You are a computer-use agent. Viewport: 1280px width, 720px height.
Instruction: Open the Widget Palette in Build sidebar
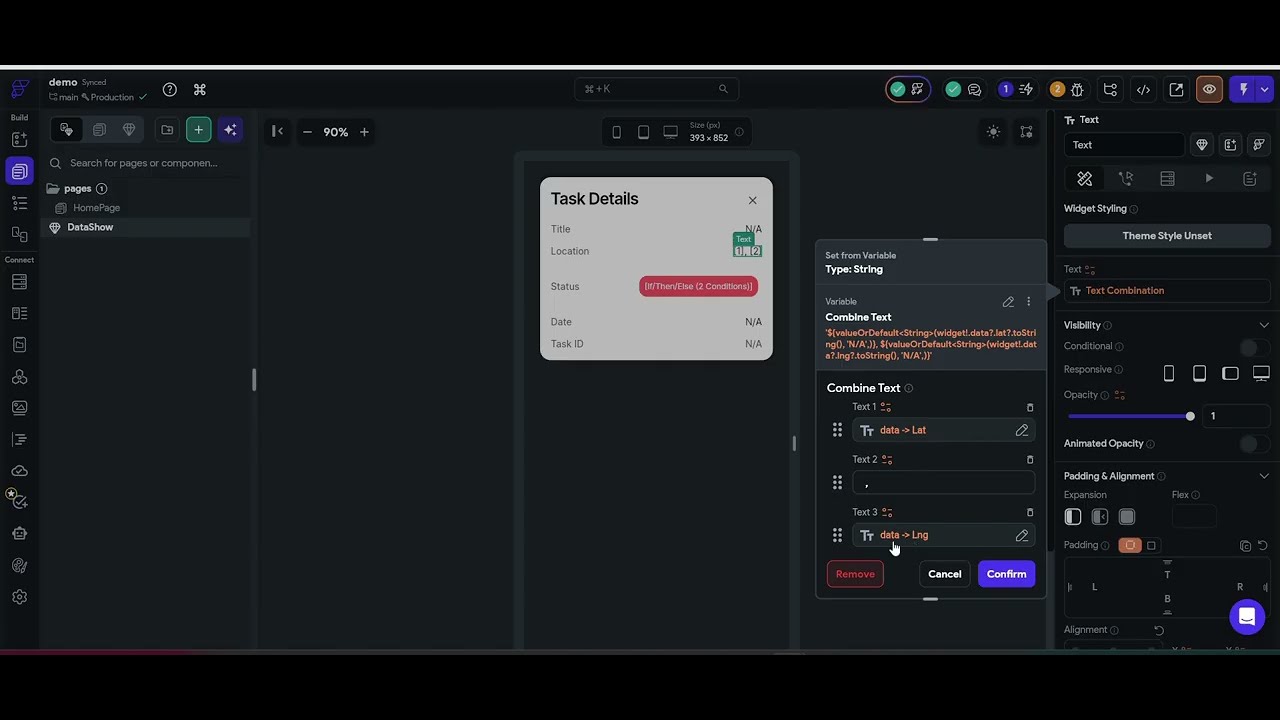(19, 139)
